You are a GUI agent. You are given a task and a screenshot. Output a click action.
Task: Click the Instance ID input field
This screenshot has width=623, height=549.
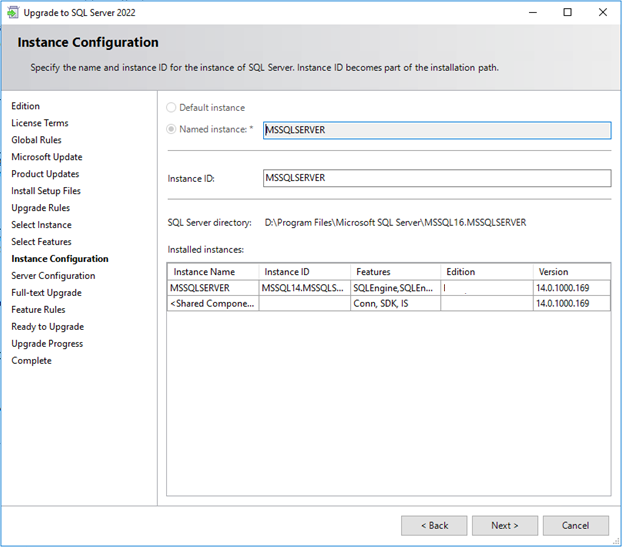[x=437, y=178]
